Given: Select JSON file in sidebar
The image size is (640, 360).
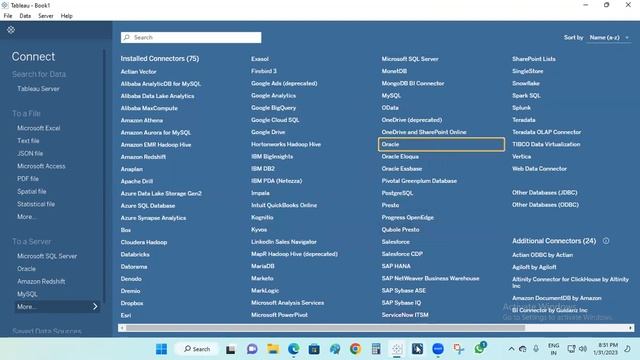Looking at the screenshot, I should (x=30, y=153).
